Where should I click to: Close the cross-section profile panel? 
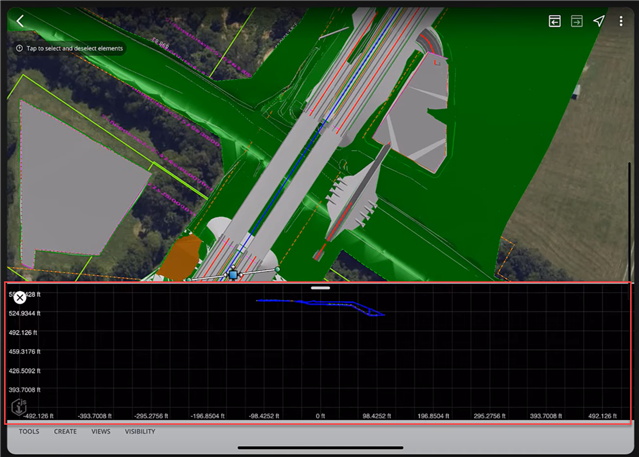(x=20, y=297)
